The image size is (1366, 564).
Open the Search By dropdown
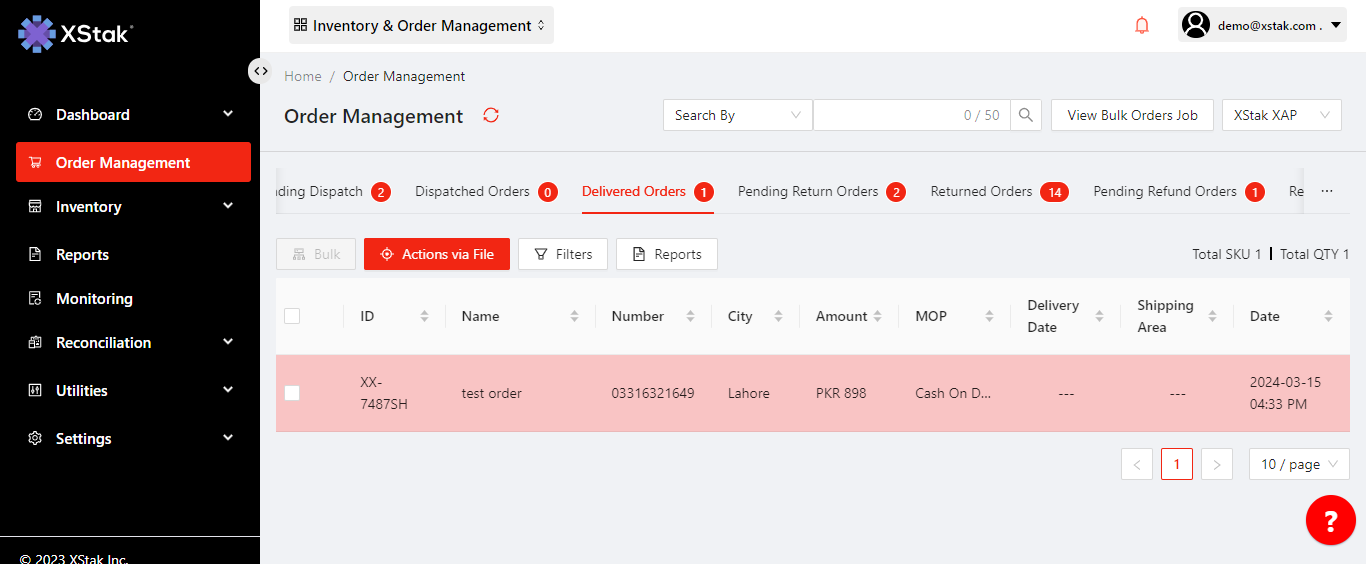pyautogui.click(x=737, y=115)
